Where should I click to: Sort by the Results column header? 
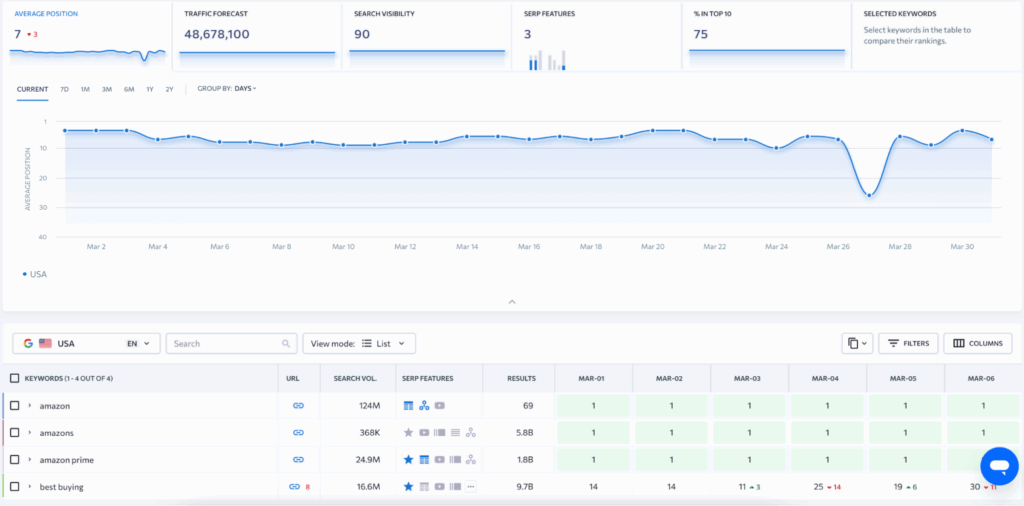(x=521, y=378)
